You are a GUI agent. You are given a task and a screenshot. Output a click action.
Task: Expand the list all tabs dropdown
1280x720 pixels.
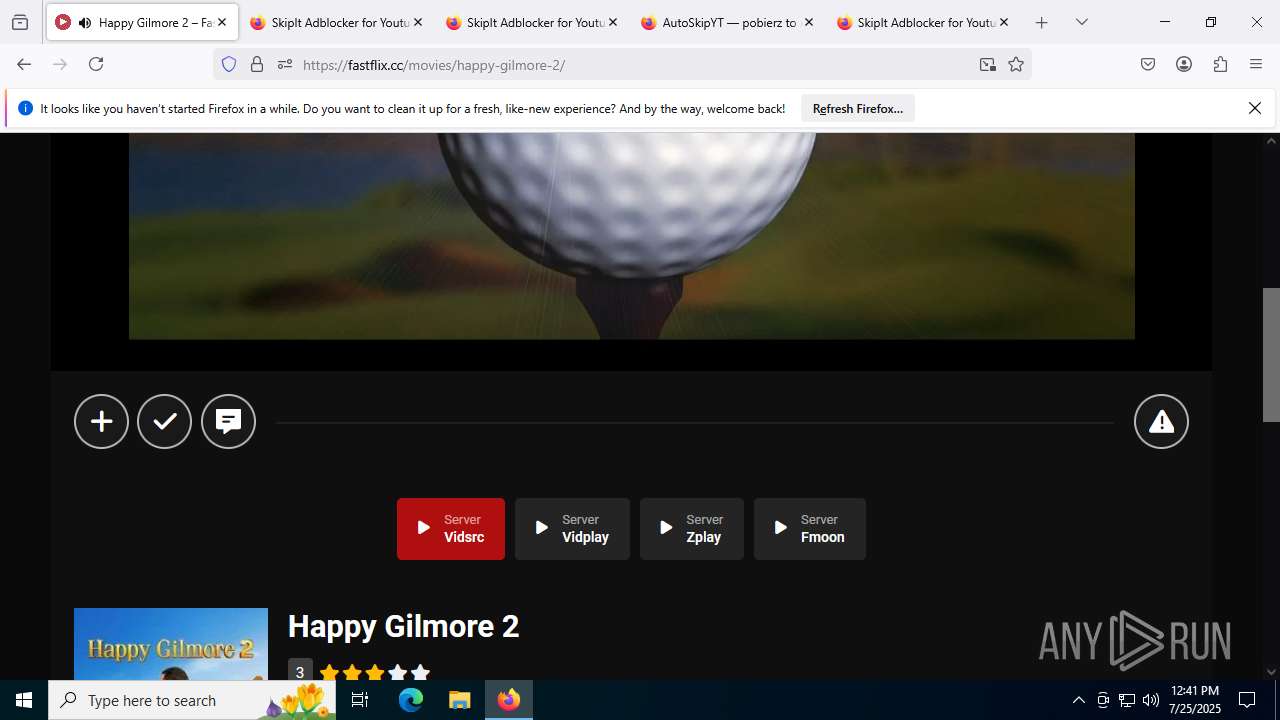coord(1082,22)
